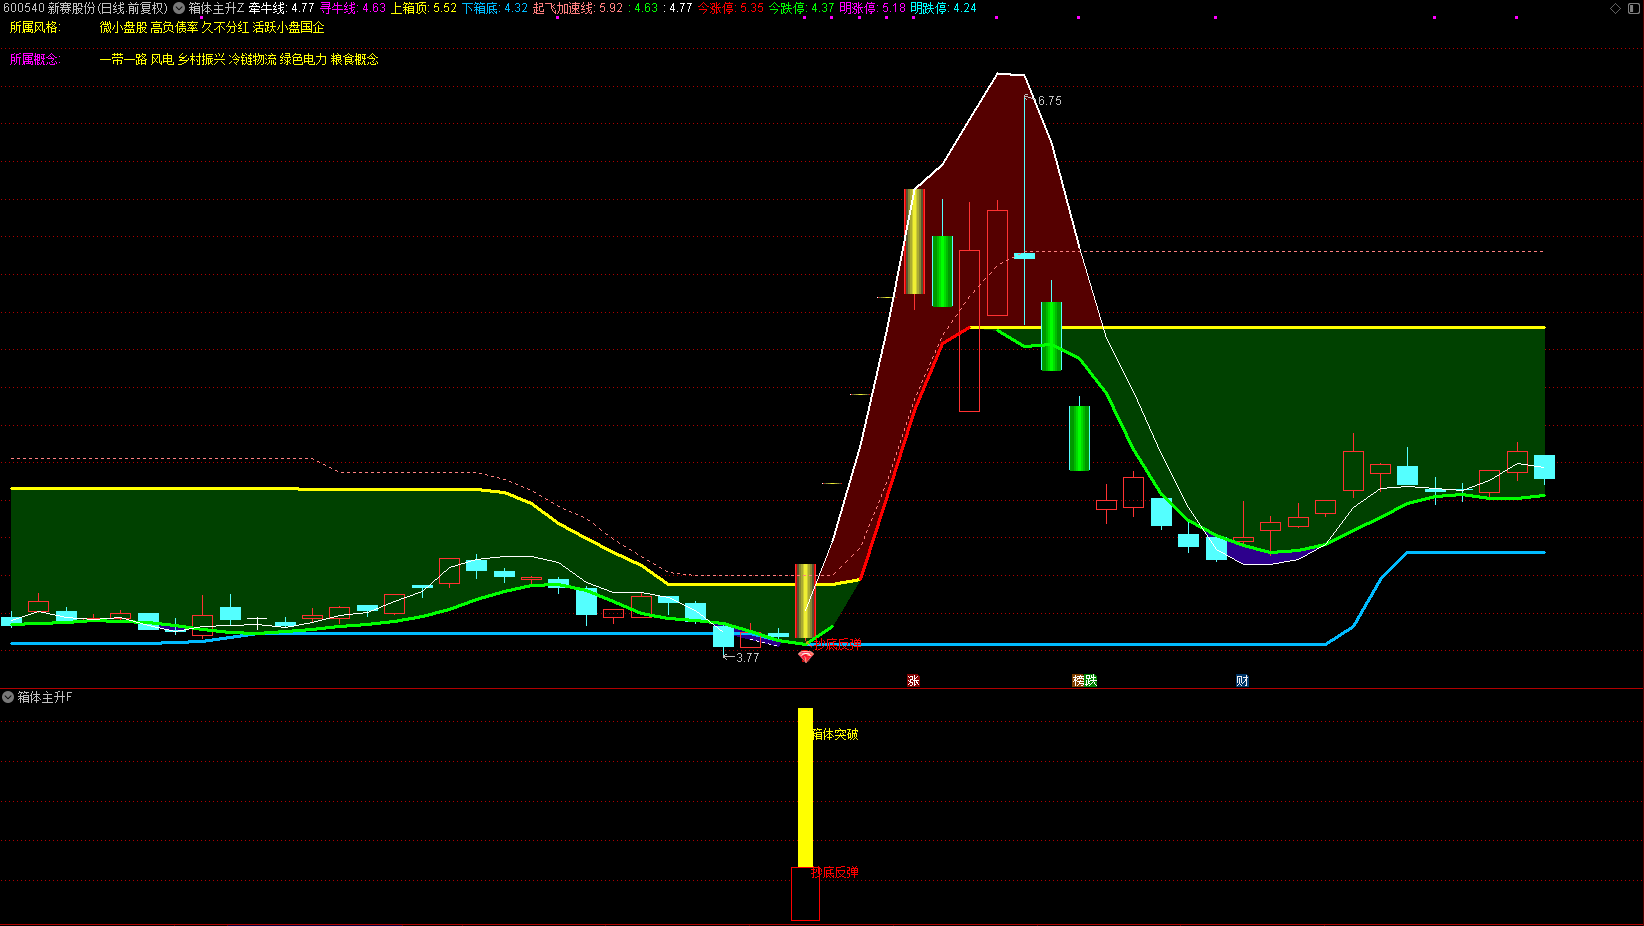This screenshot has width=1644, height=926.
Task: Click the diamond icon in top-right corner
Action: (1615, 8)
